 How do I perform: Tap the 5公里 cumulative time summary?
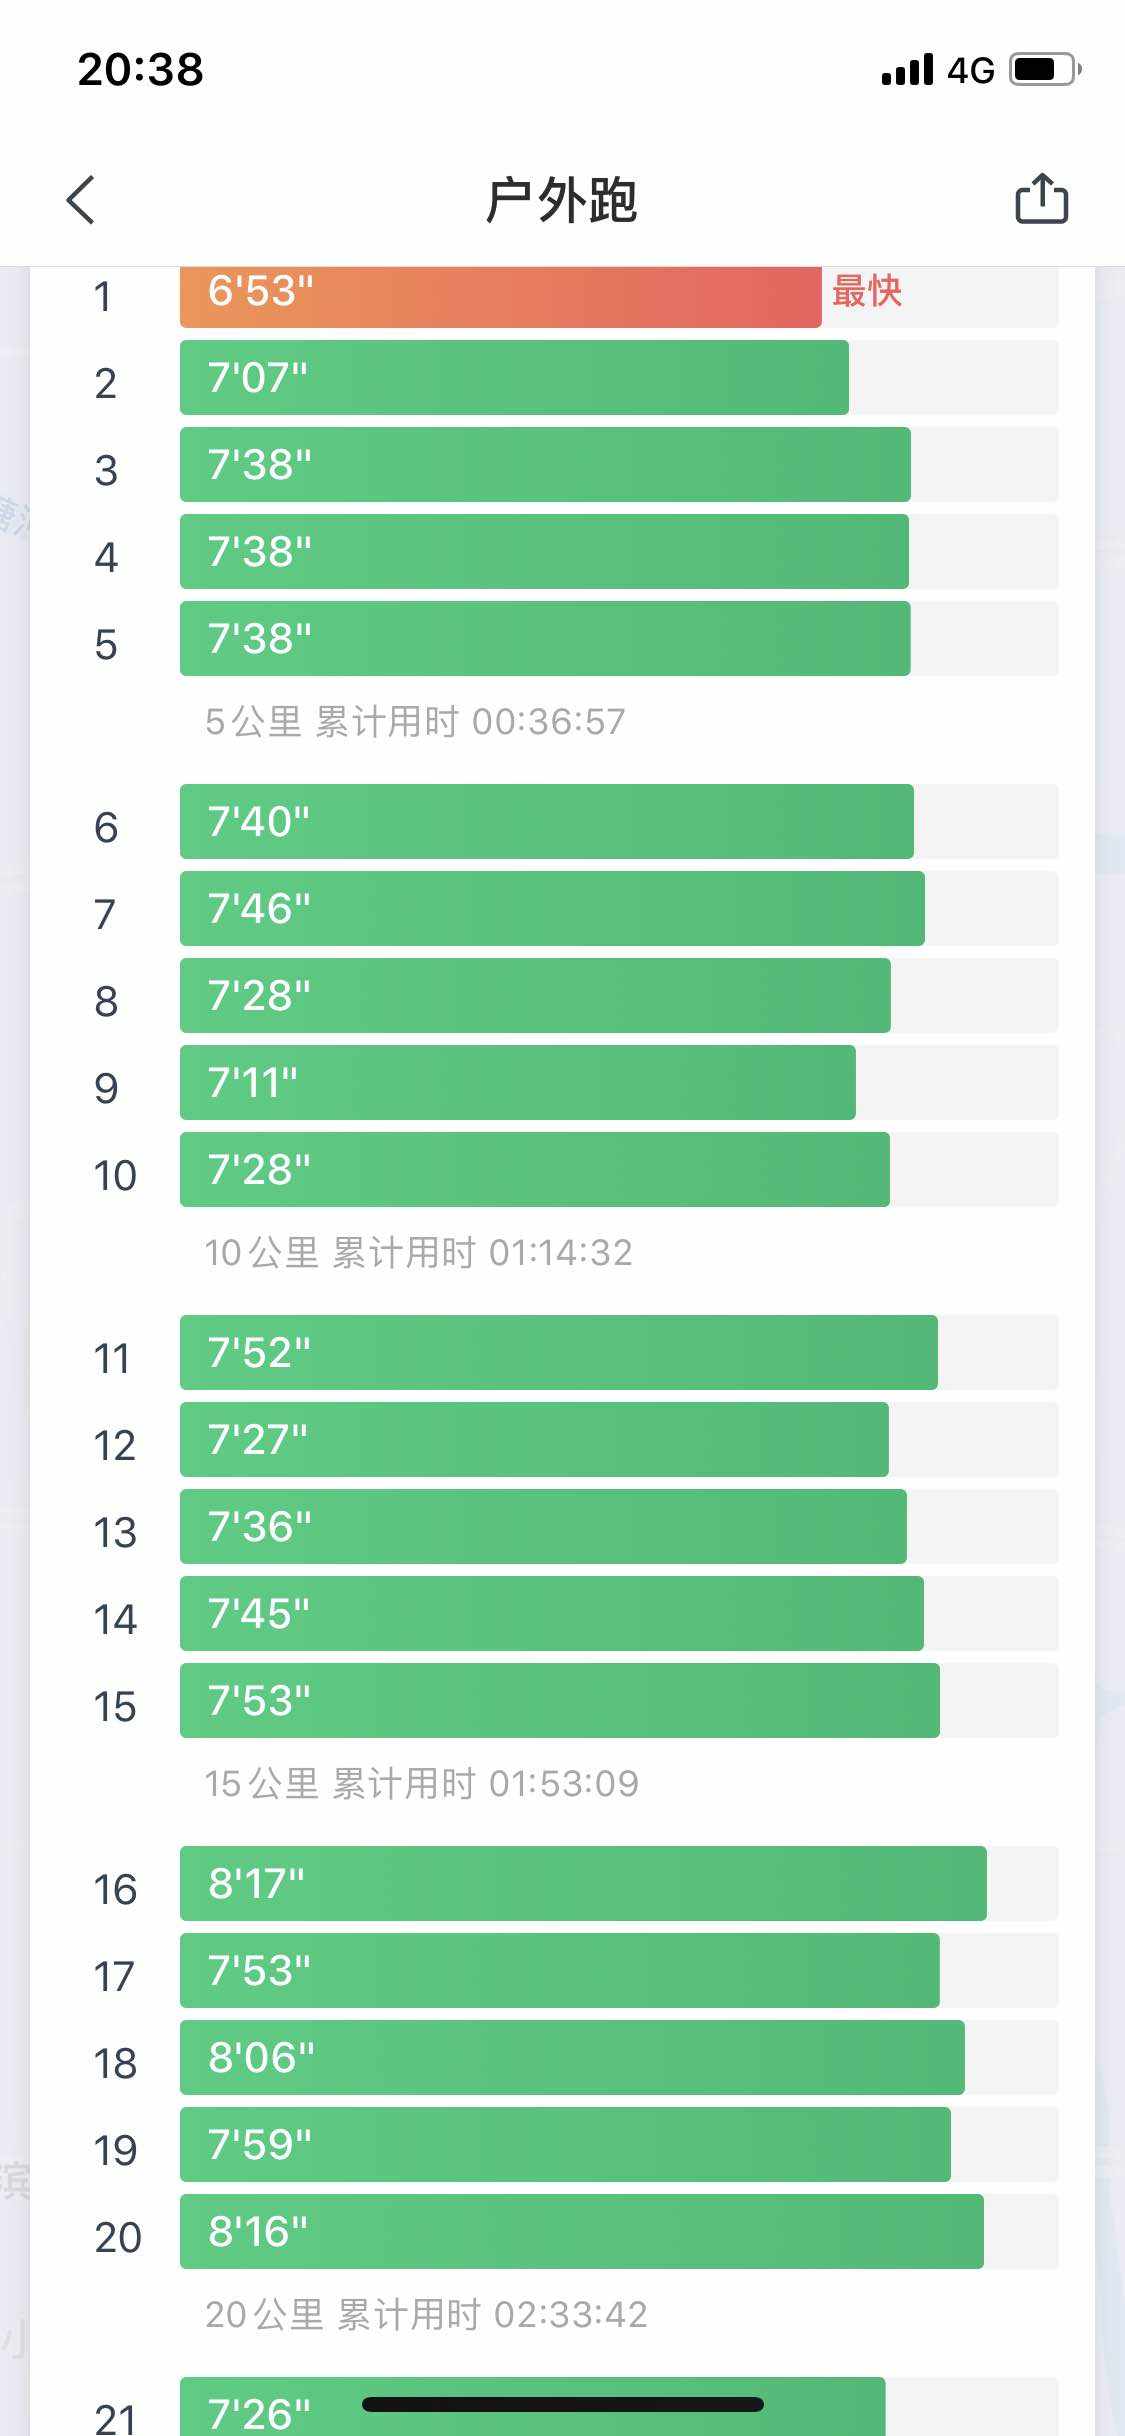[x=415, y=721]
